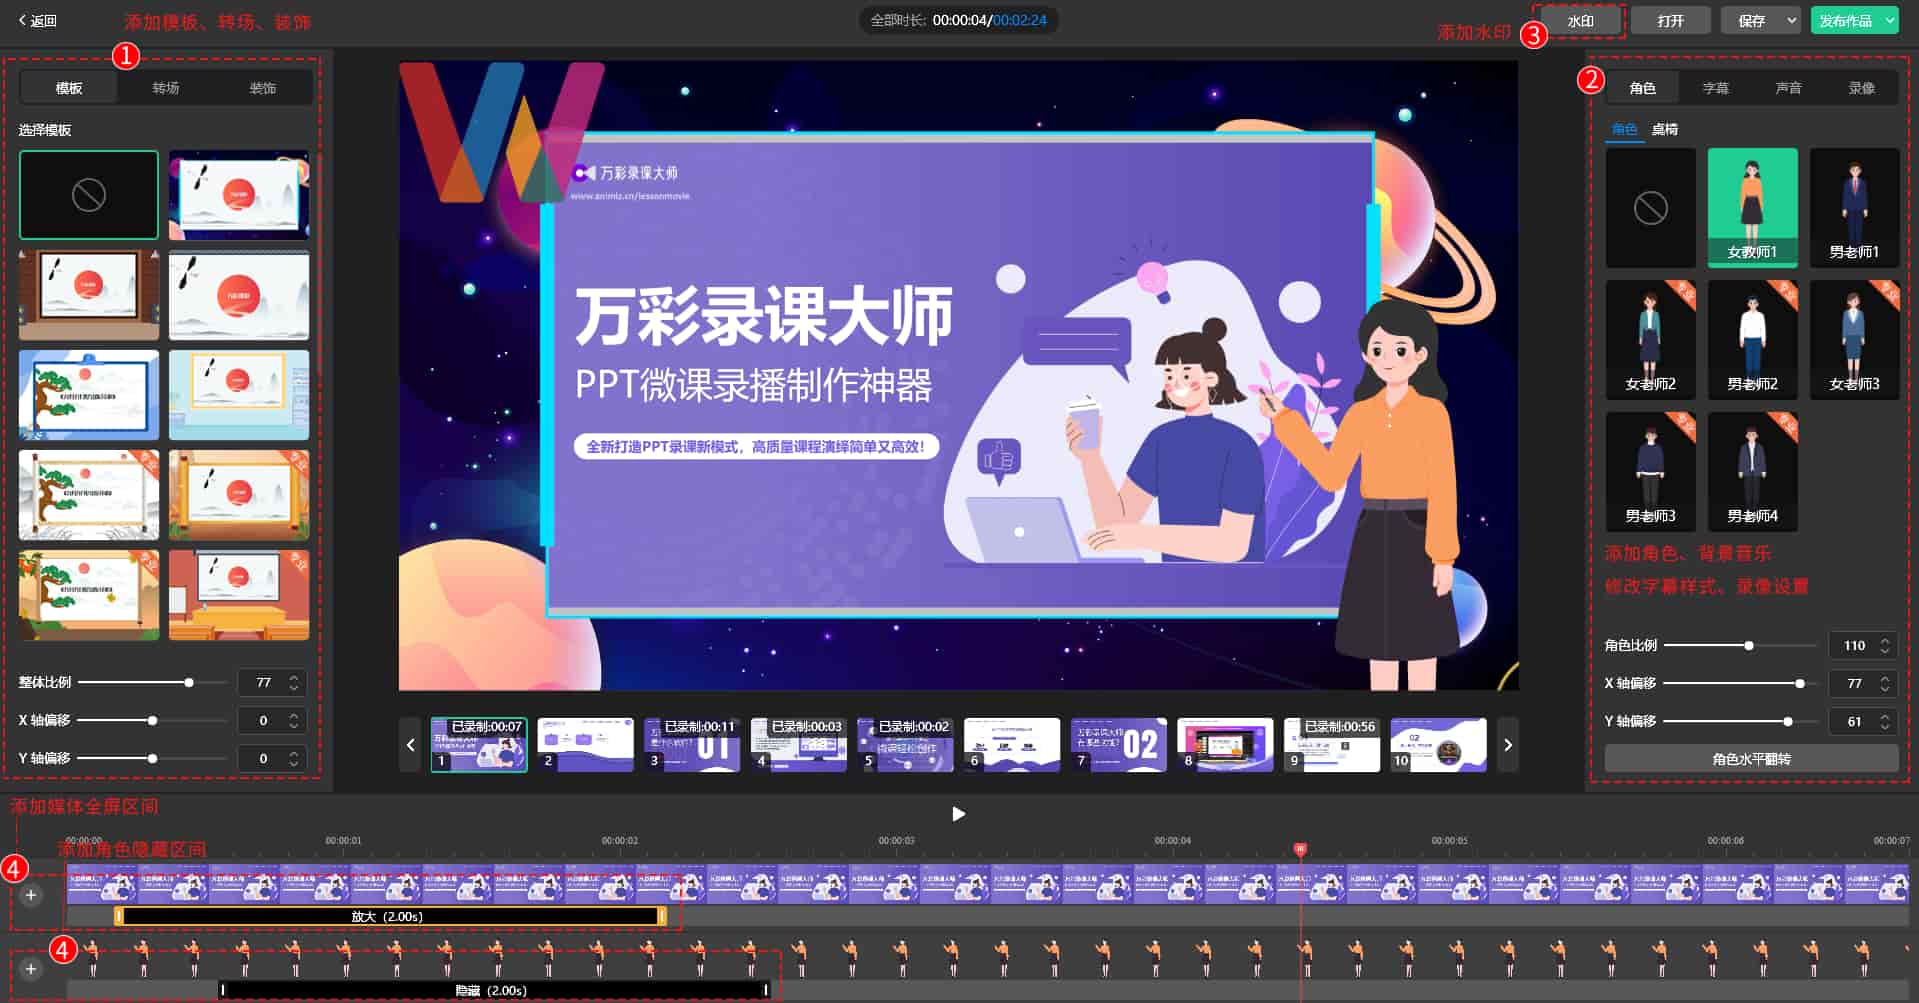This screenshot has height=1003, width=1919.
Task: Expand the 保存 dropdown arrow
Action: 1791,20
